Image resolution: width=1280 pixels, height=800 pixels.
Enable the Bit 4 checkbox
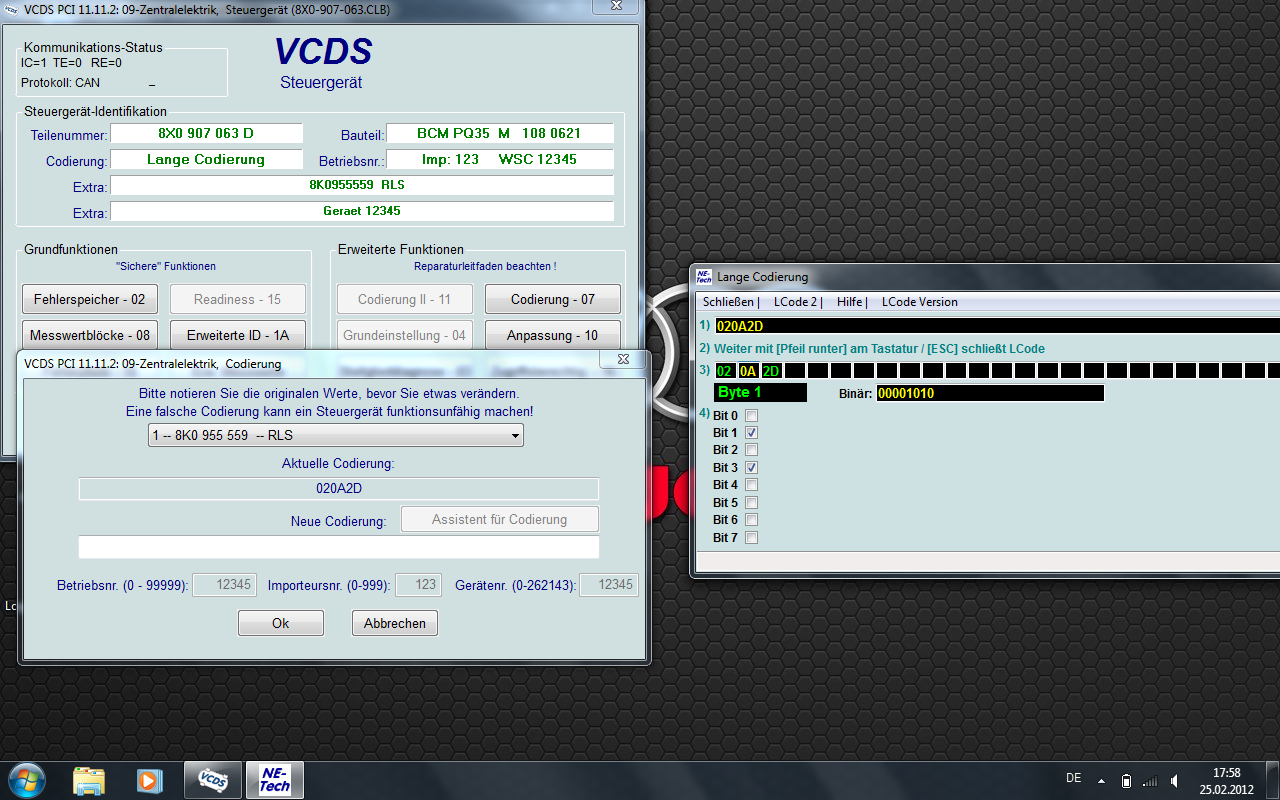tap(752, 485)
